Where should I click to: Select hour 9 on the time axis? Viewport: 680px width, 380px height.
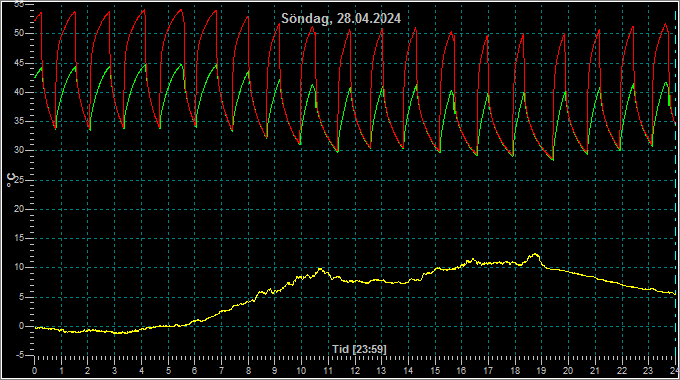275,371
